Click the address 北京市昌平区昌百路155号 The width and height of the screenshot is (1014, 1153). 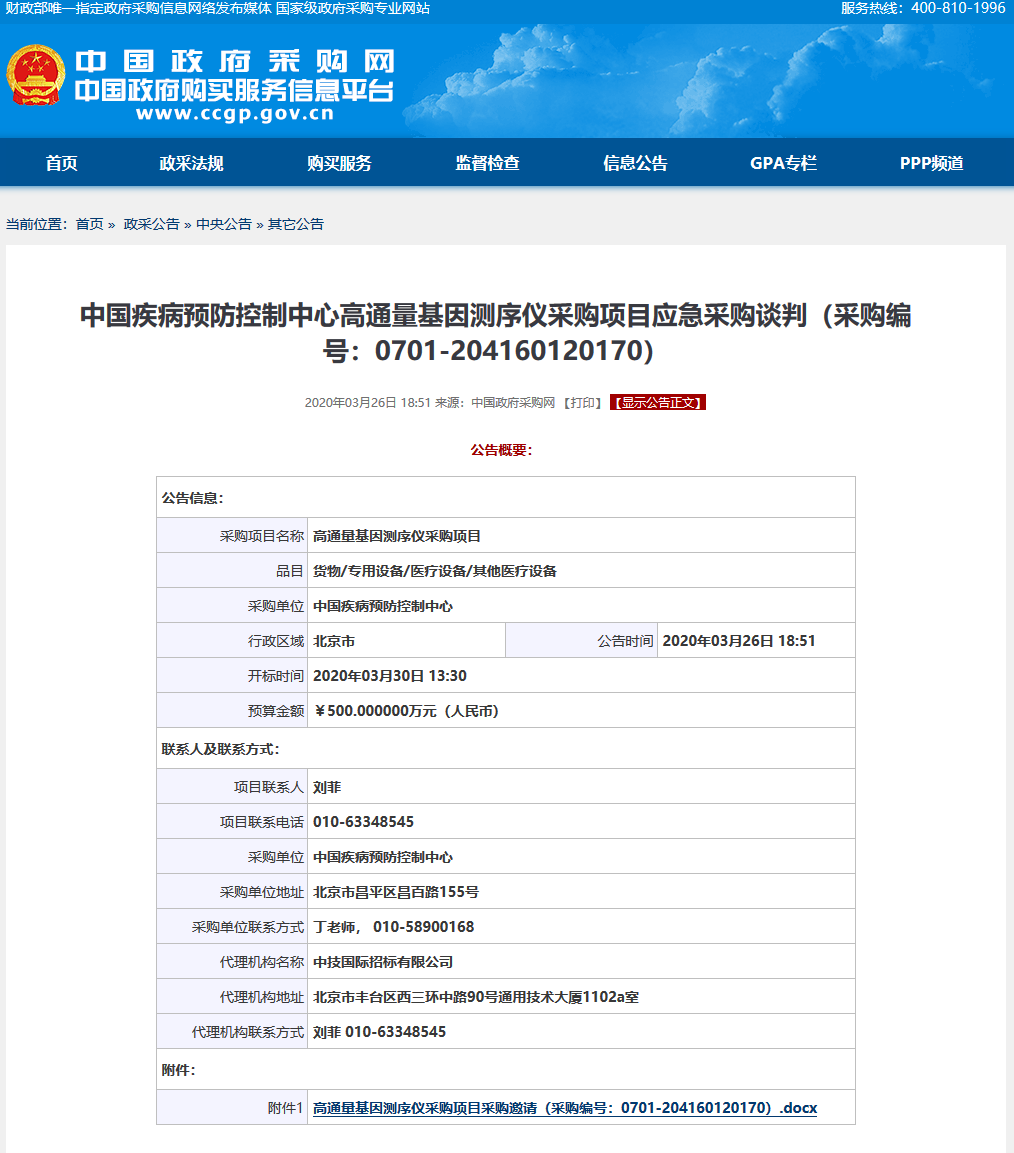tap(396, 892)
